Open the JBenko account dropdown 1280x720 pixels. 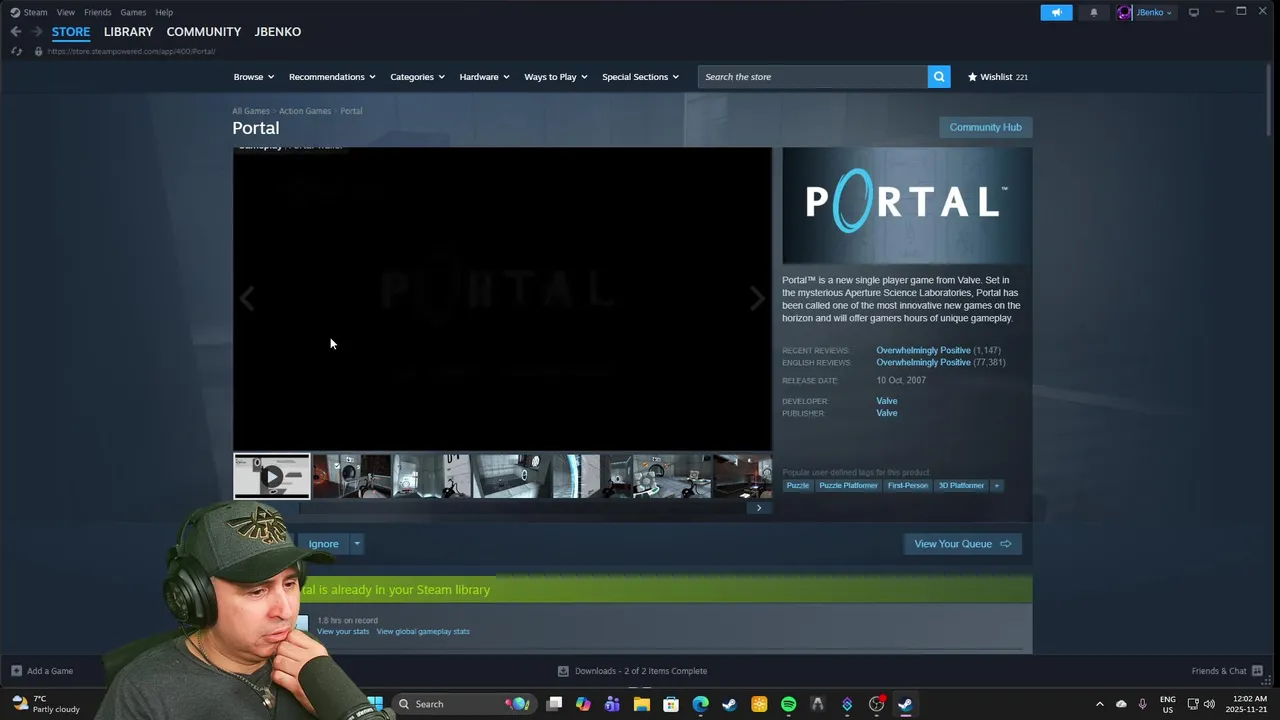(x=1146, y=12)
